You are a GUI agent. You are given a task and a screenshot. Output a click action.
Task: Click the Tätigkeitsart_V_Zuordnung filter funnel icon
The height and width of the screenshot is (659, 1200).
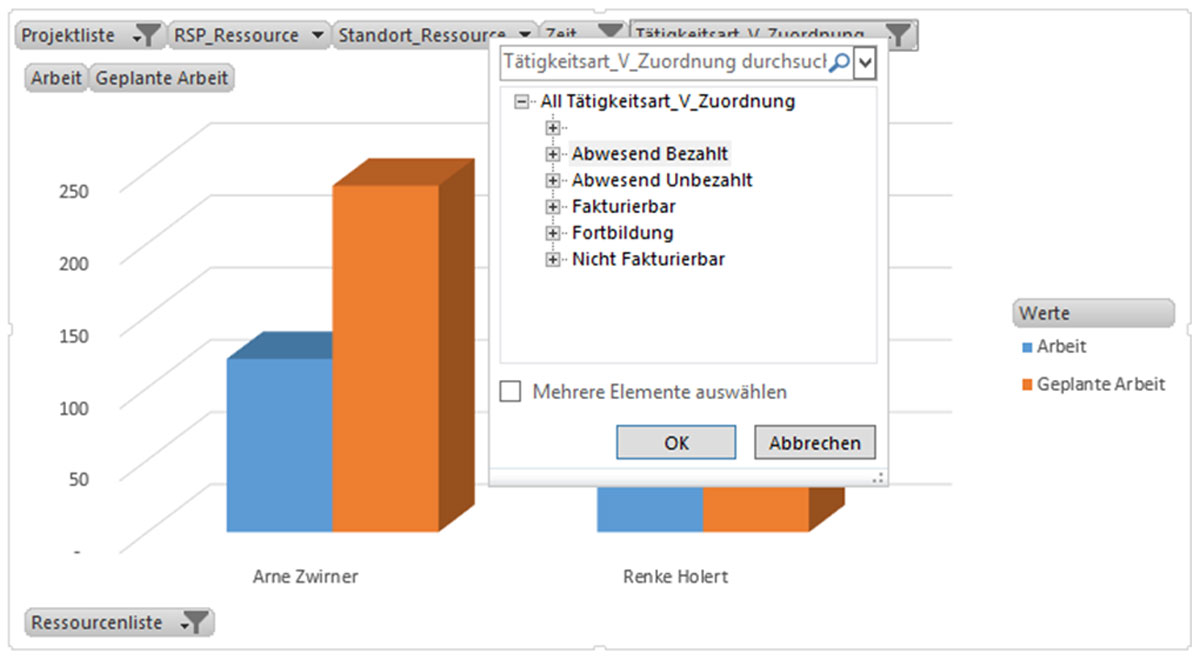[x=899, y=36]
